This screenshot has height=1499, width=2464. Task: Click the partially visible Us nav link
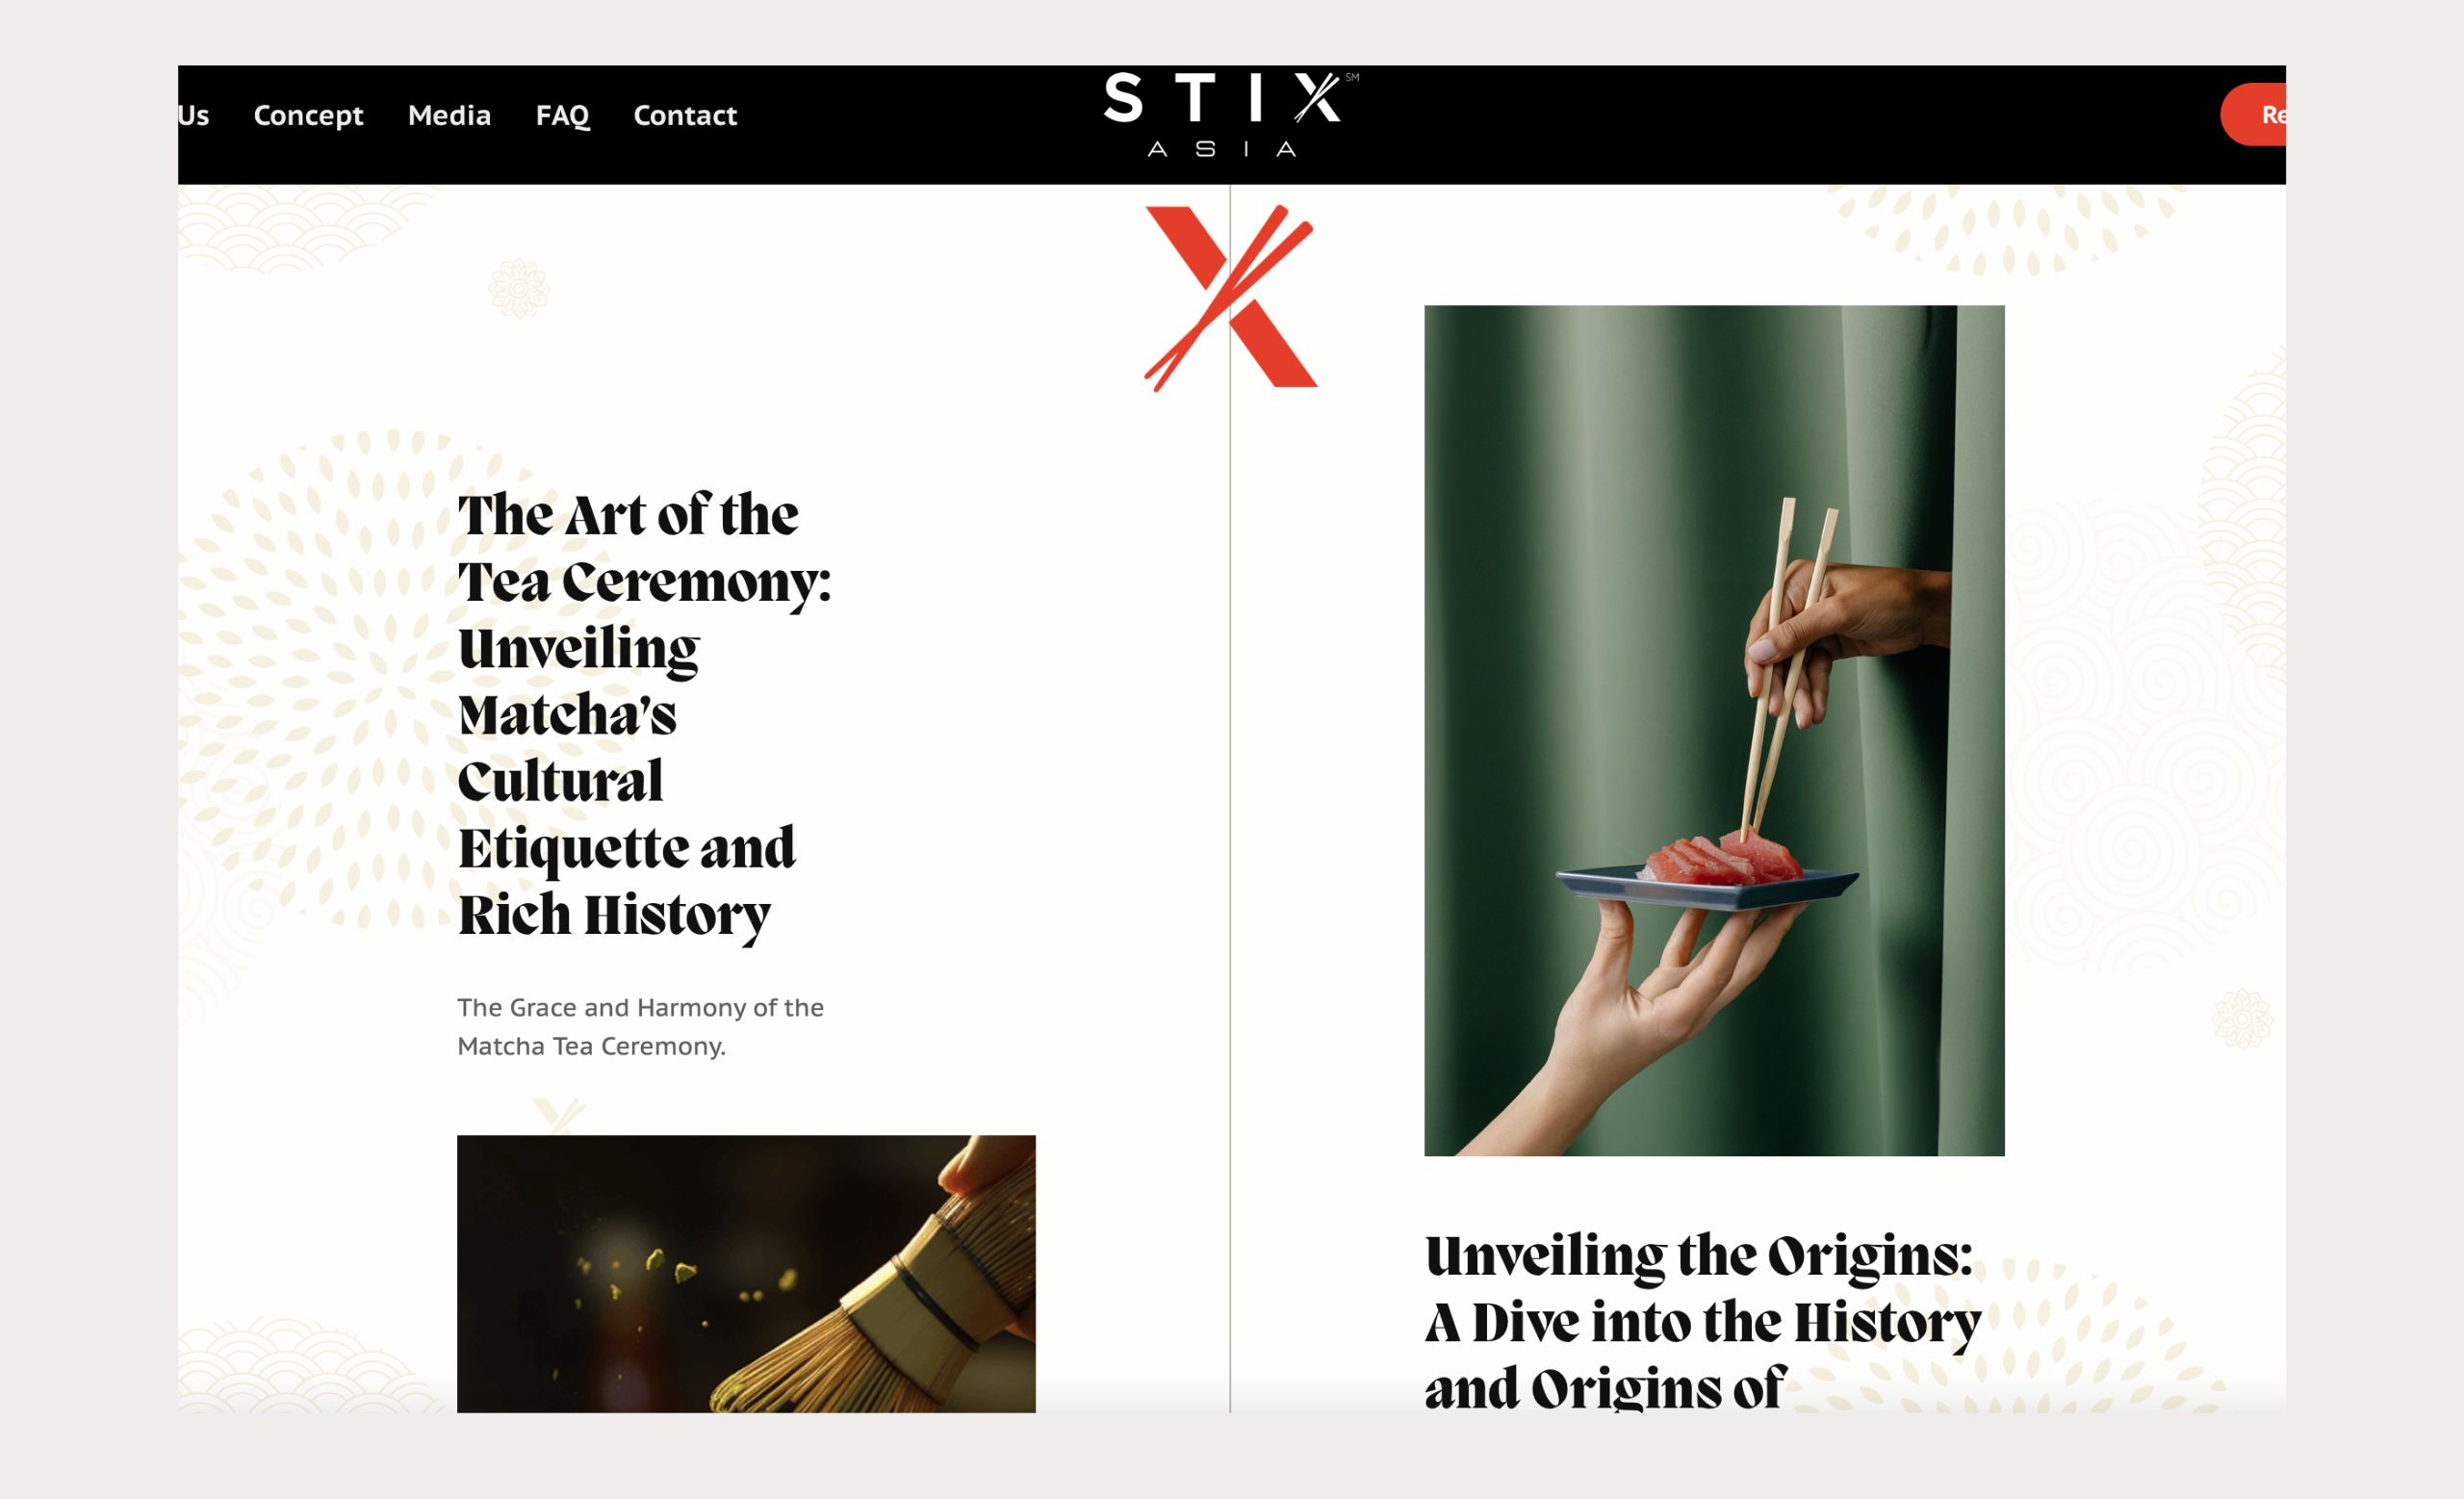tap(194, 115)
